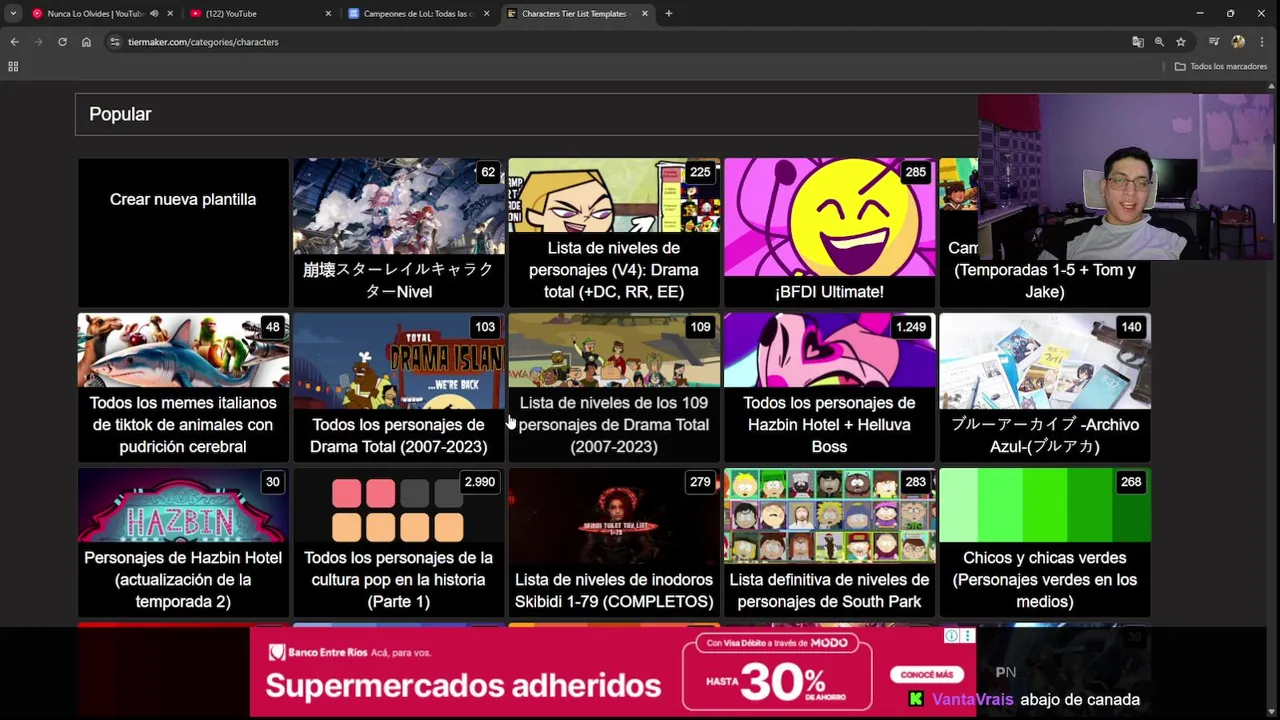
Task: Click the 1.249 count badge on Hazbin card
Action: (x=910, y=327)
